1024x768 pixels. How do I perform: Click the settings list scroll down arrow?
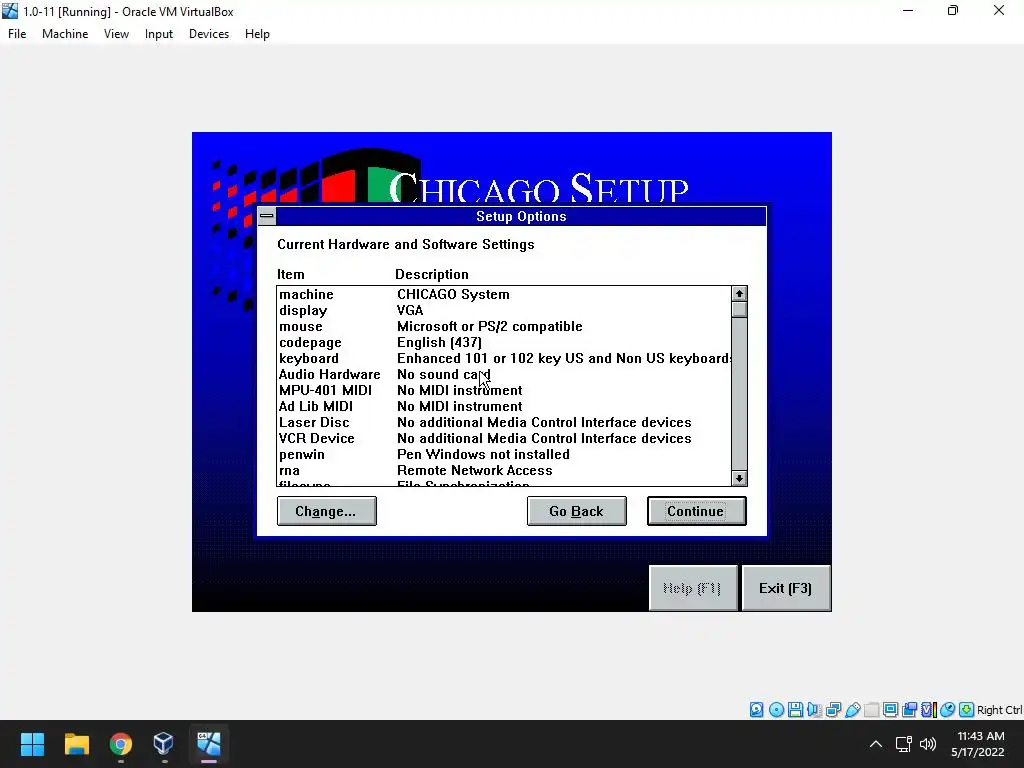739,478
